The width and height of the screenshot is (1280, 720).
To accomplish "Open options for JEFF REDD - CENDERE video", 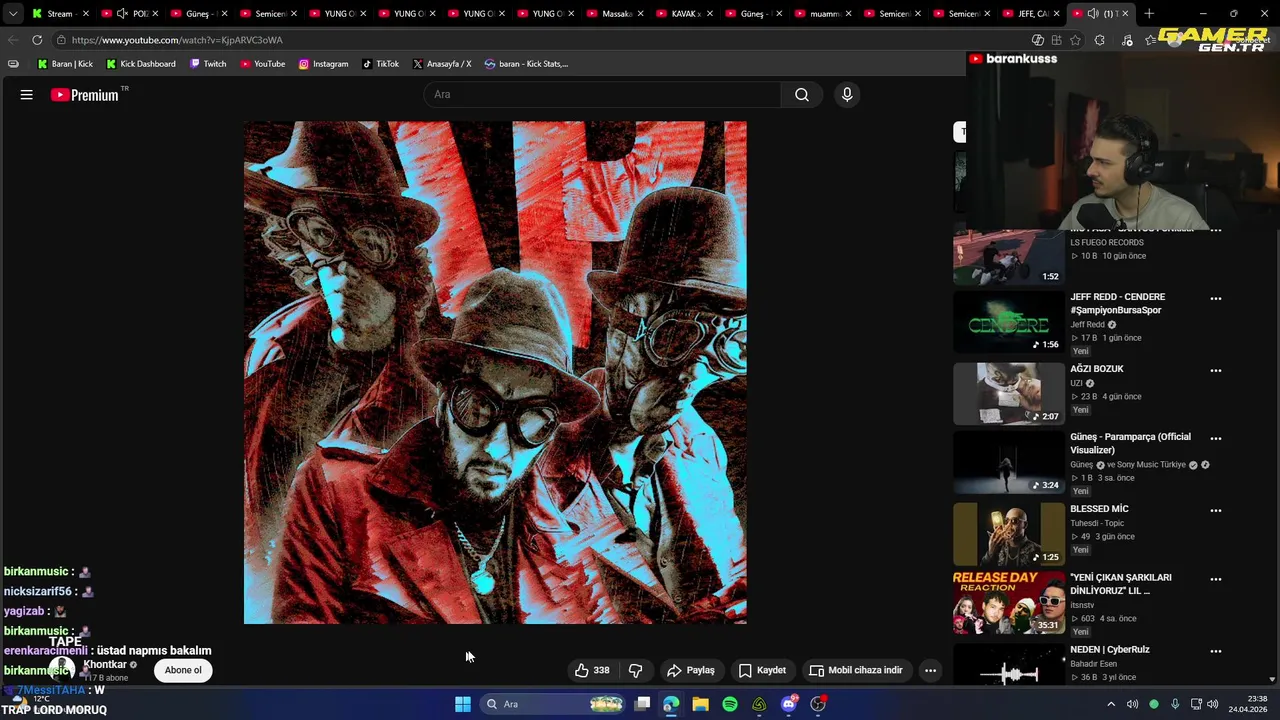I will pos(1216,298).
